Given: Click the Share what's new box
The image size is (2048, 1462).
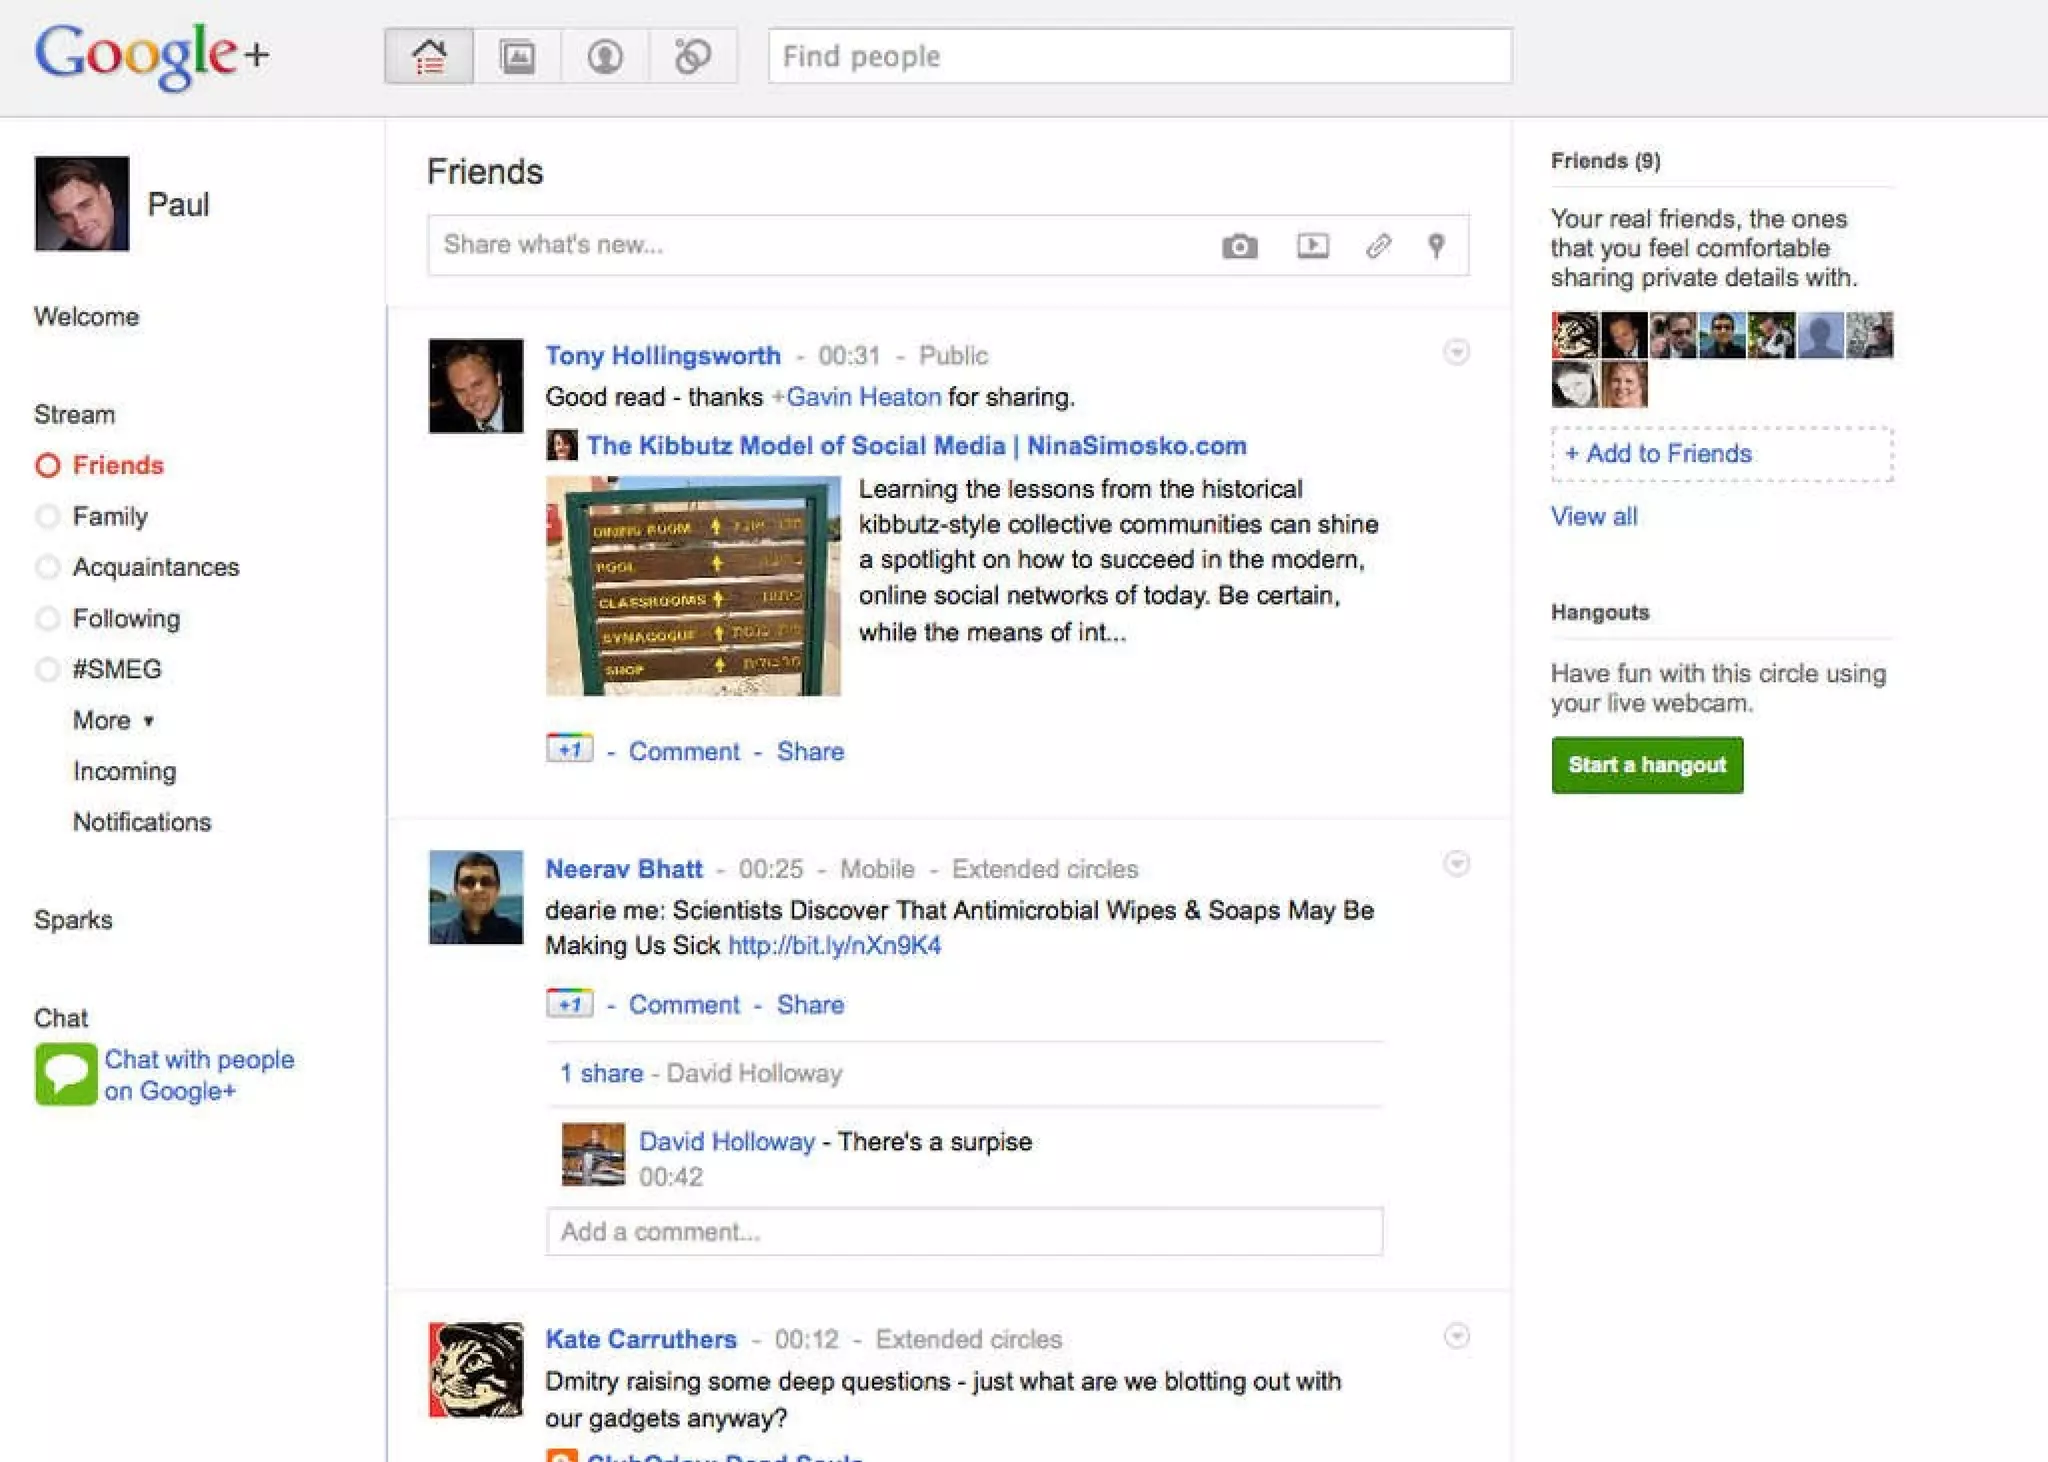Looking at the screenshot, I should point(948,245).
